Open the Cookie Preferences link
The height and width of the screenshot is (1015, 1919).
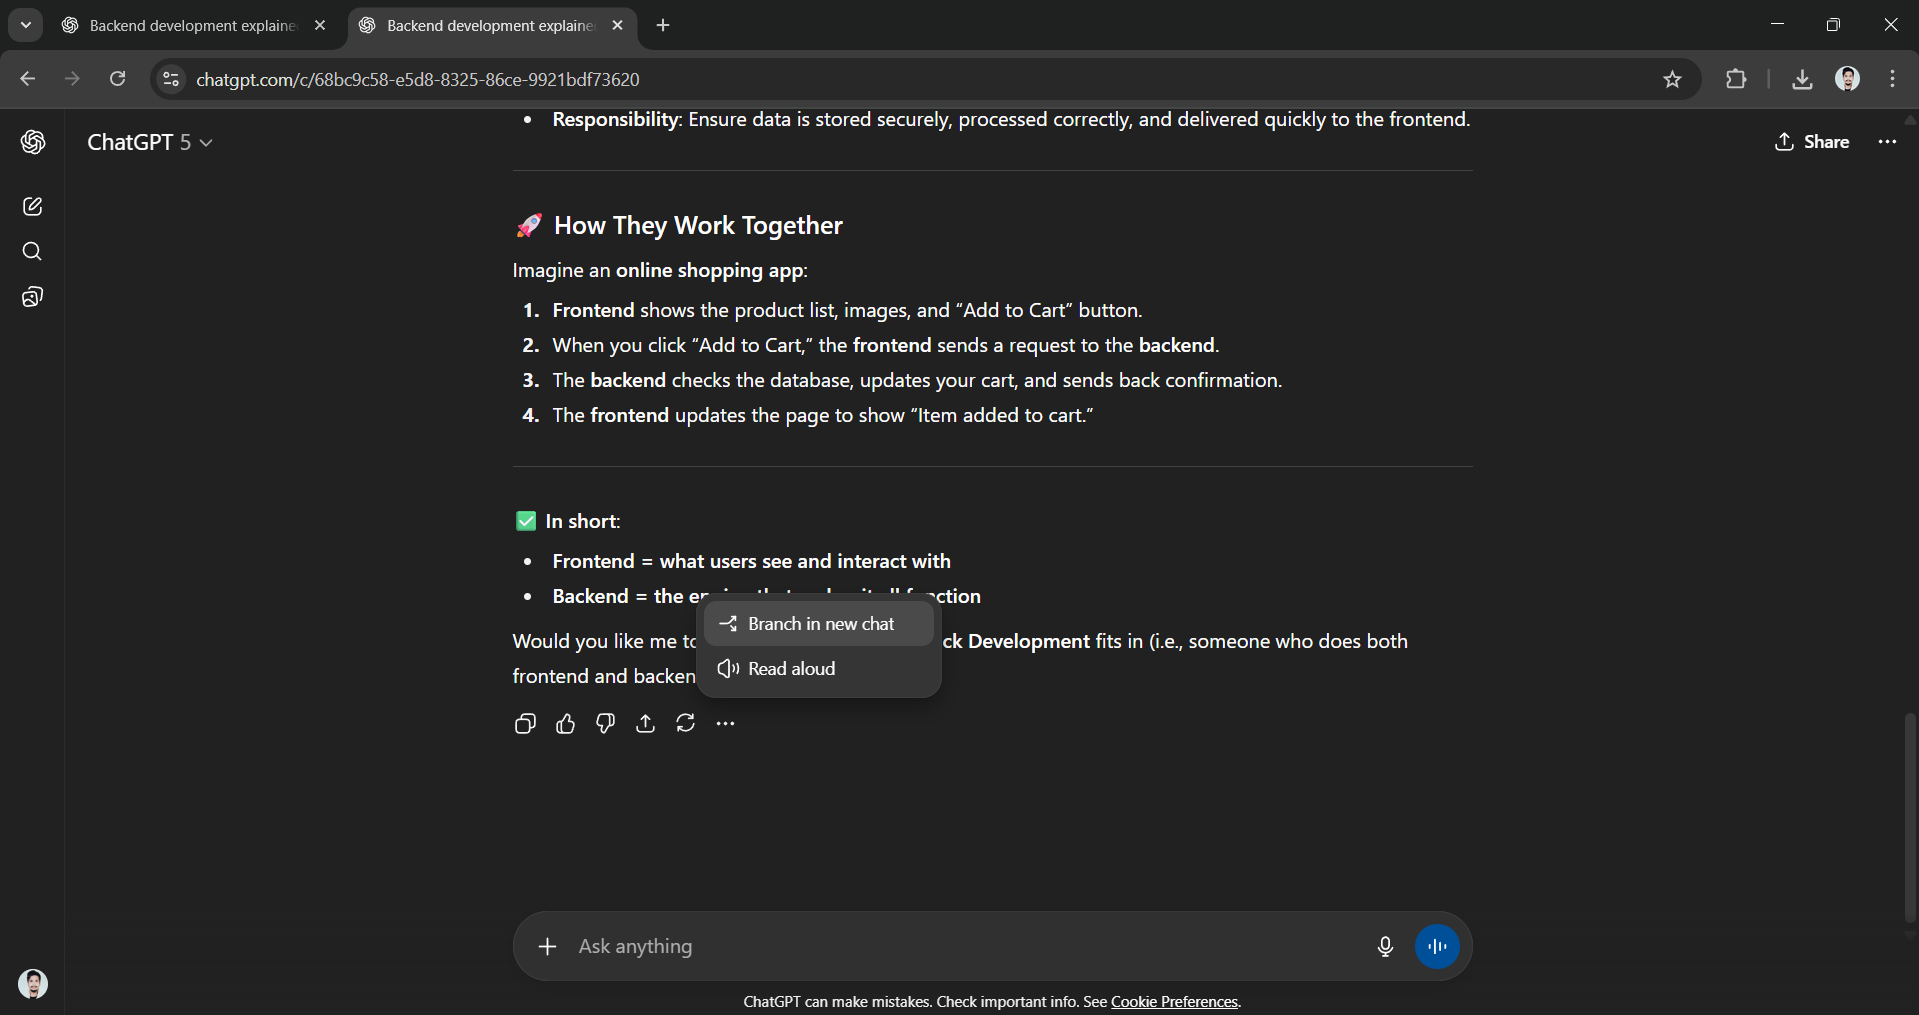click(x=1174, y=1001)
